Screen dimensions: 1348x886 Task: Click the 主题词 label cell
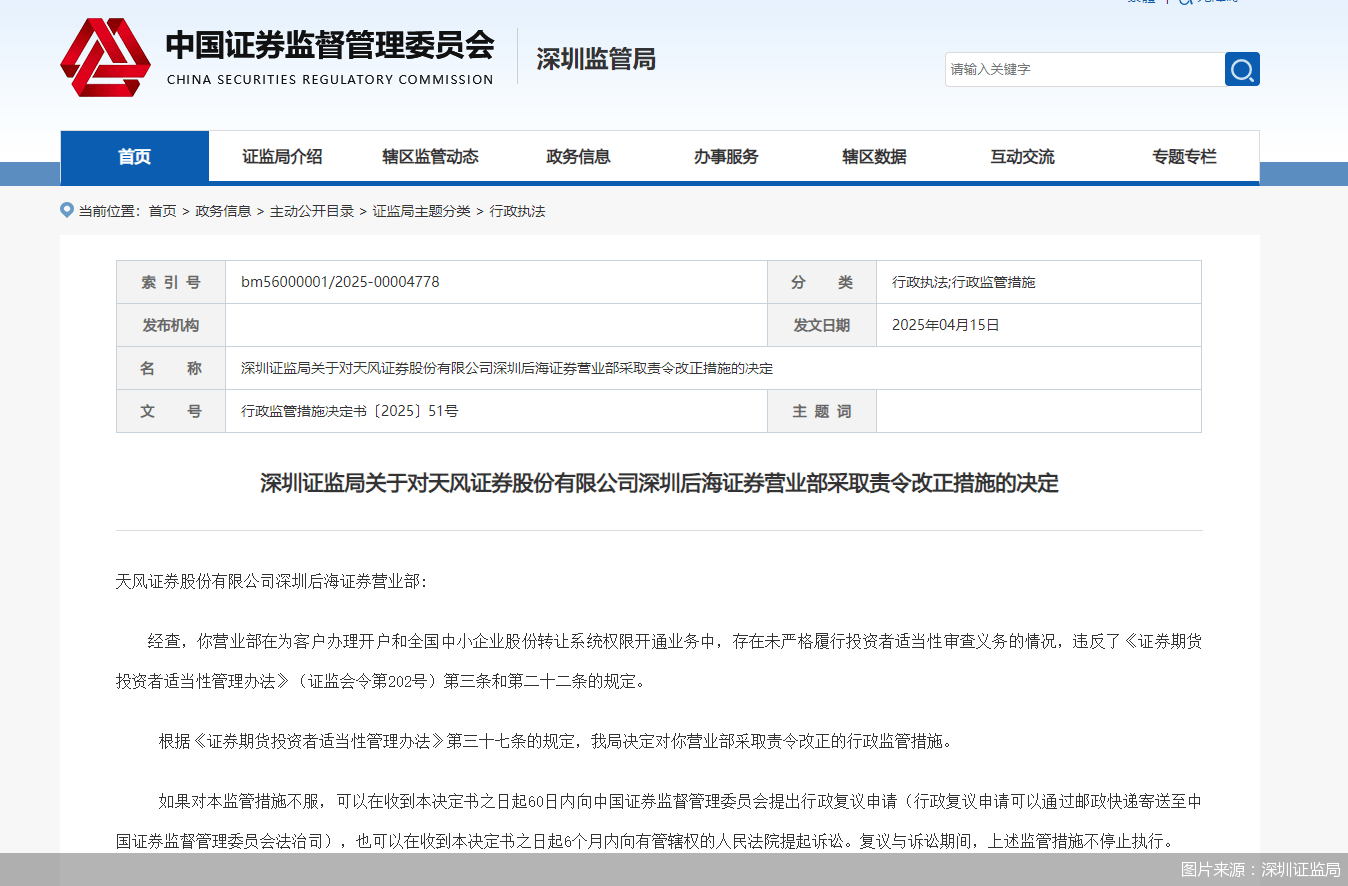[822, 411]
